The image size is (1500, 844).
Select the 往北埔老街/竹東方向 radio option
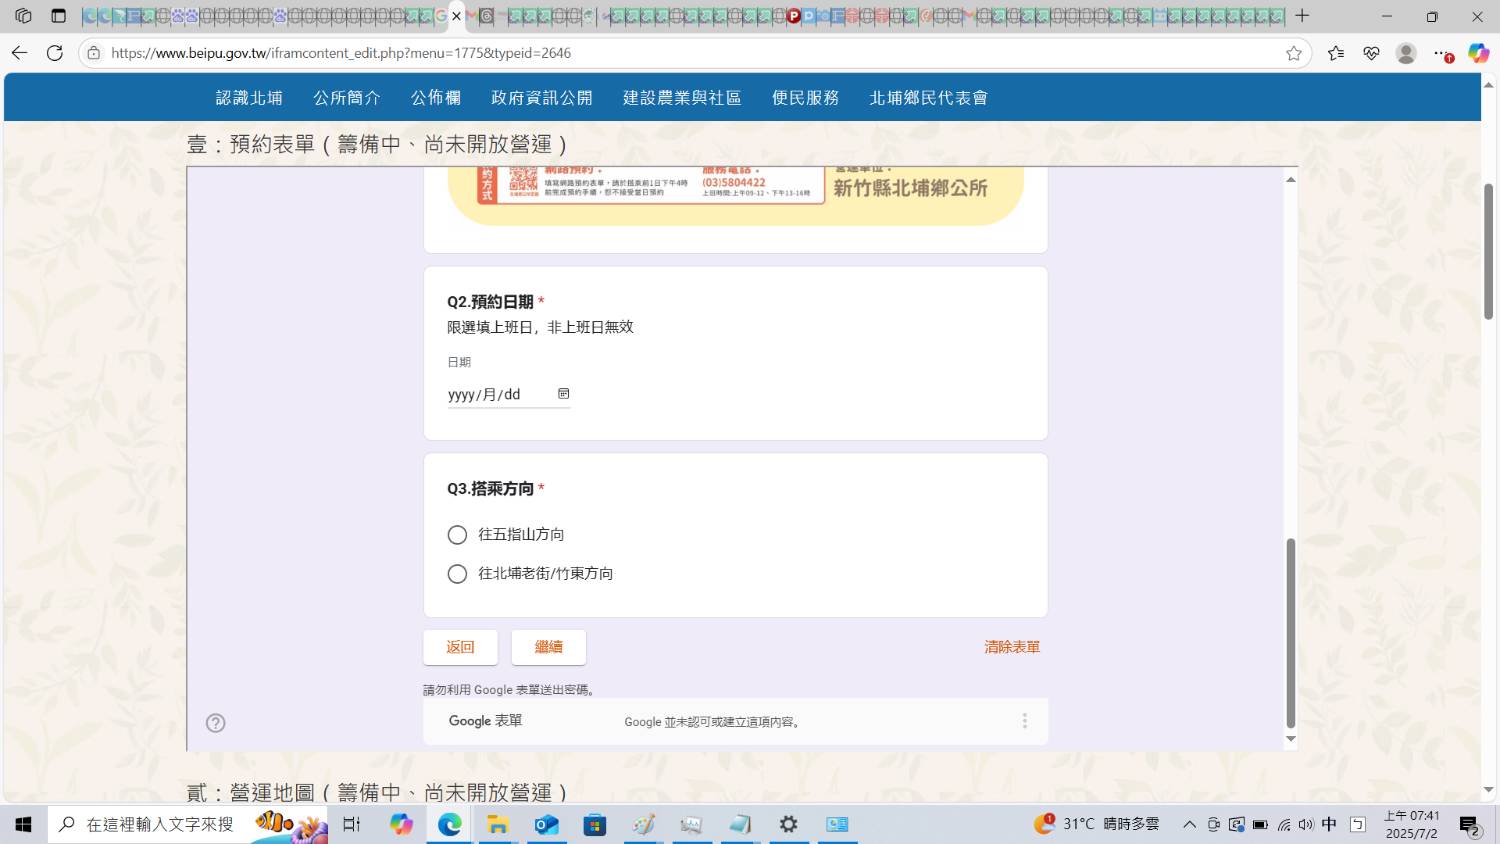(457, 574)
